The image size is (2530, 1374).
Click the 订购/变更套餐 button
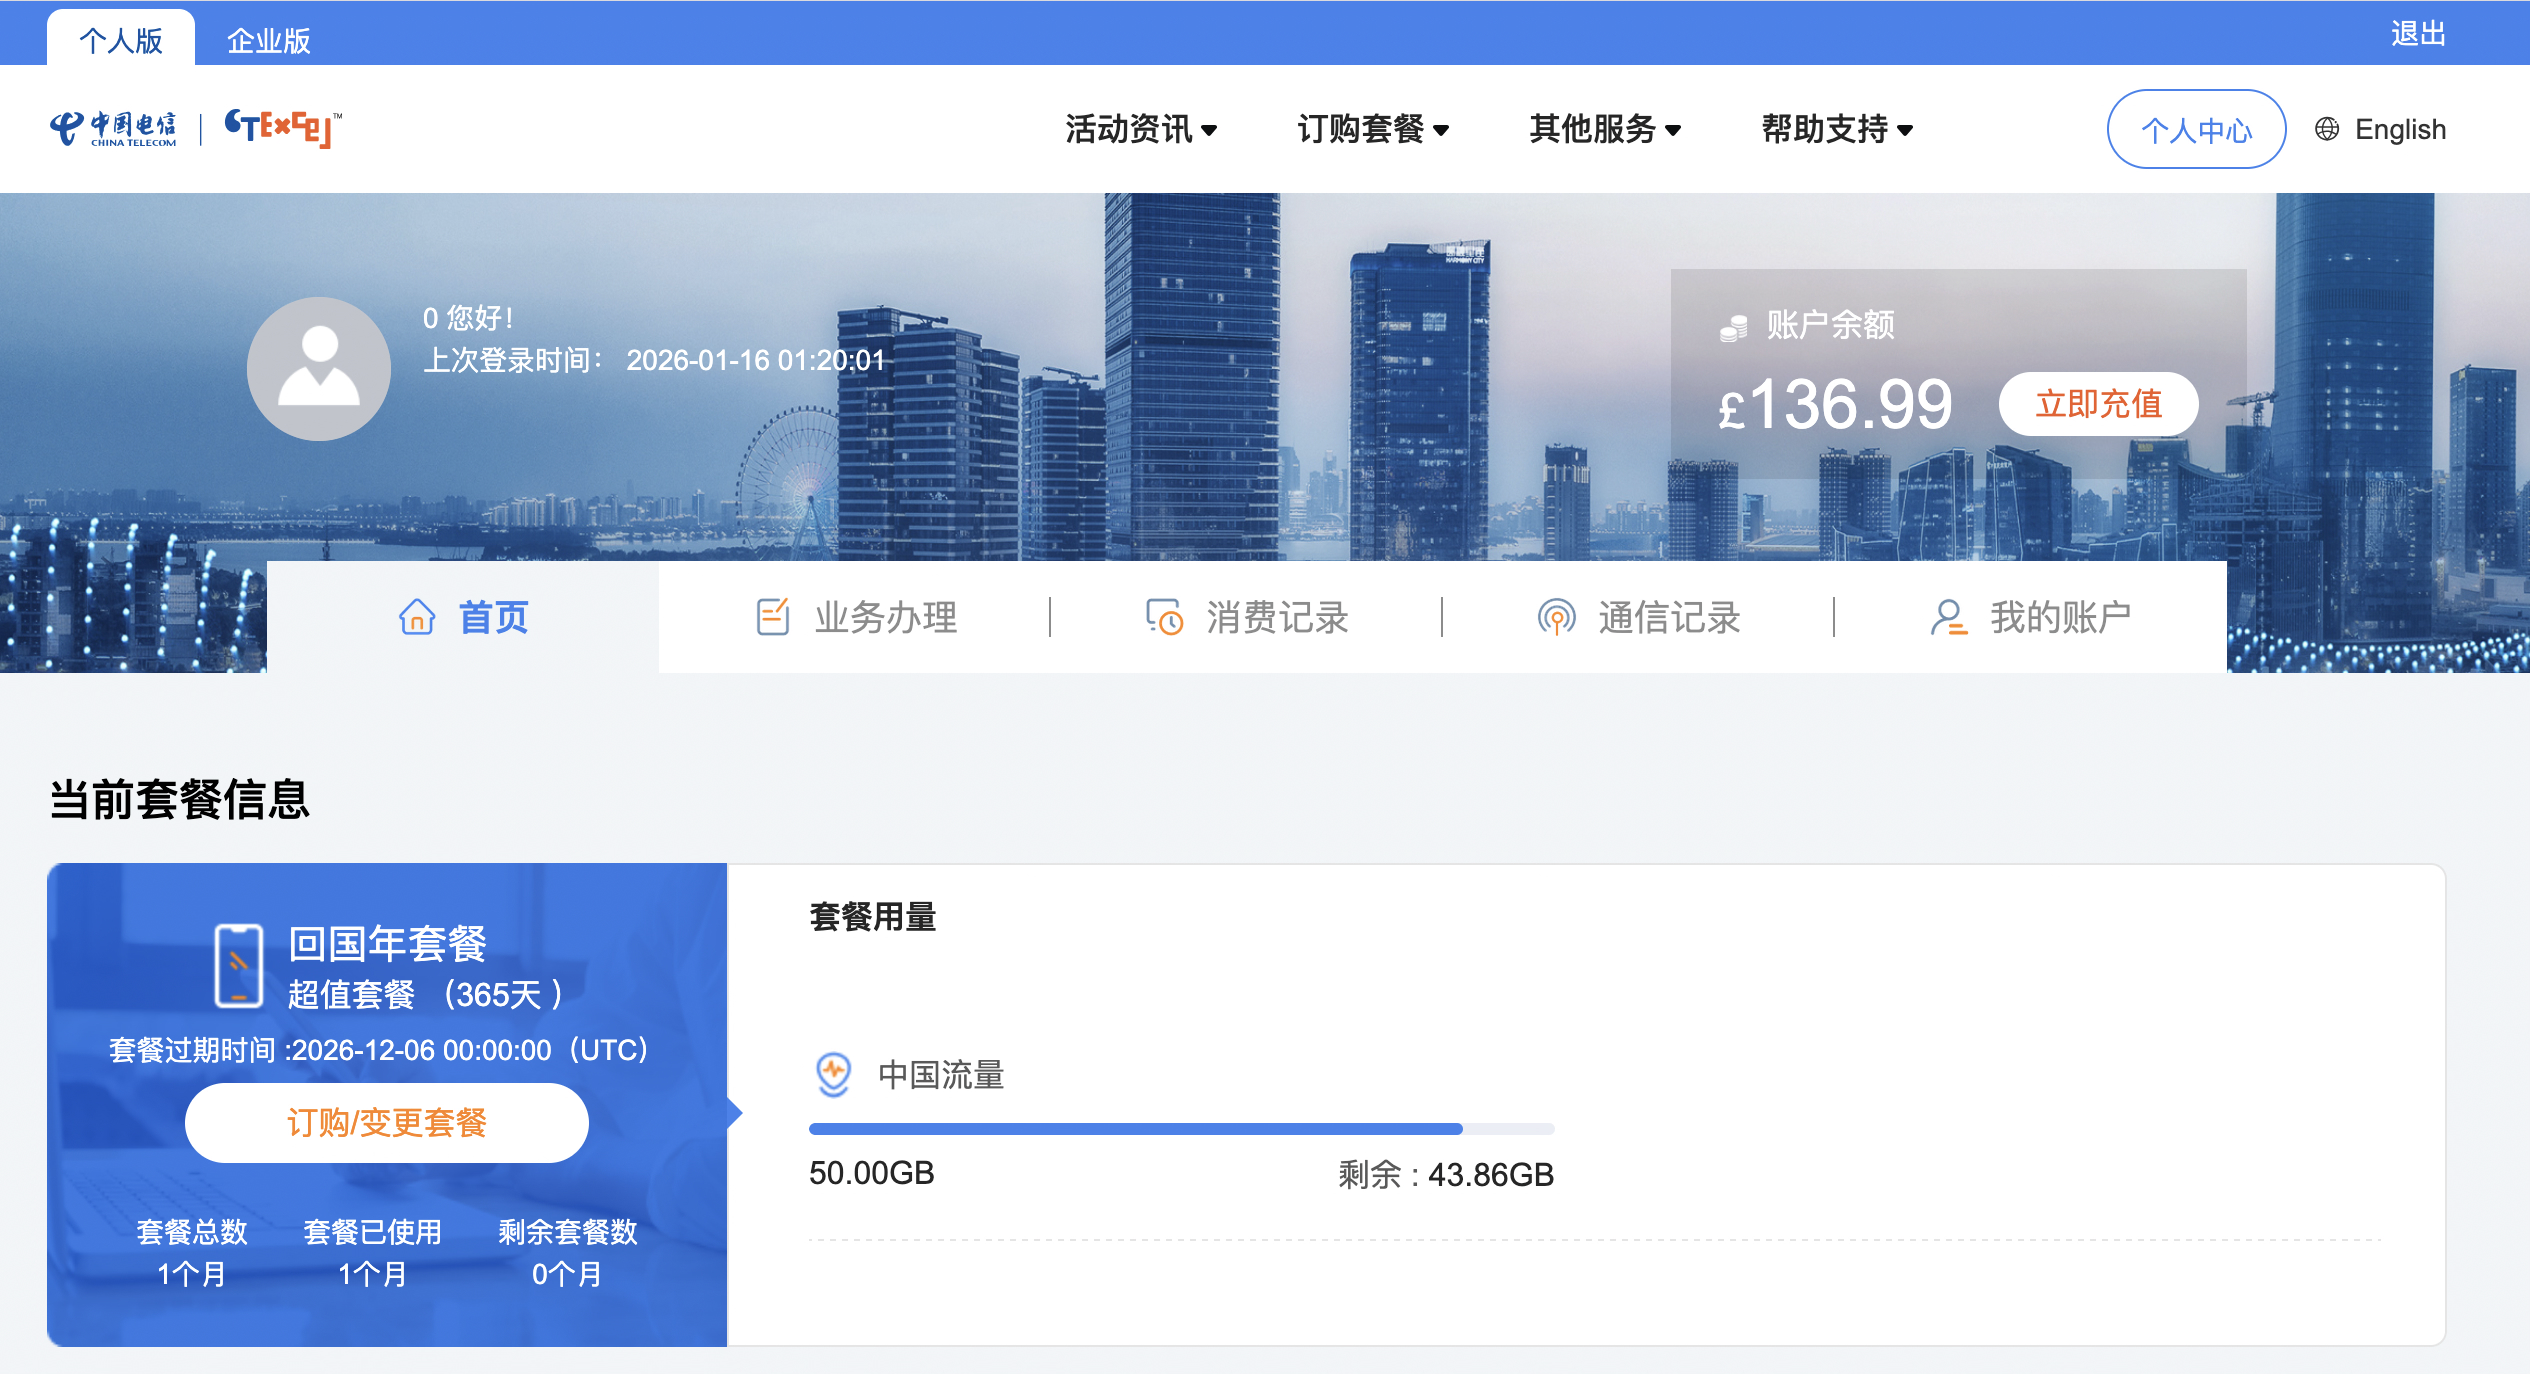coord(387,1122)
